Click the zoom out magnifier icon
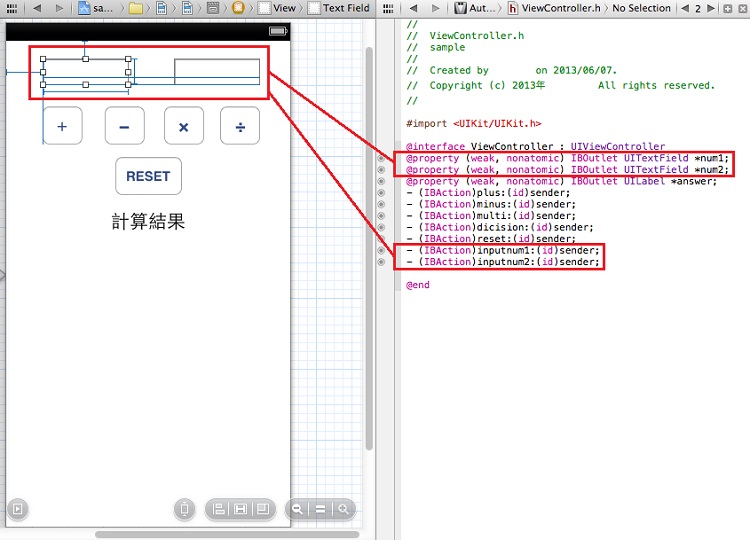Image resolution: width=750 pixels, height=540 pixels. (297, 509)
